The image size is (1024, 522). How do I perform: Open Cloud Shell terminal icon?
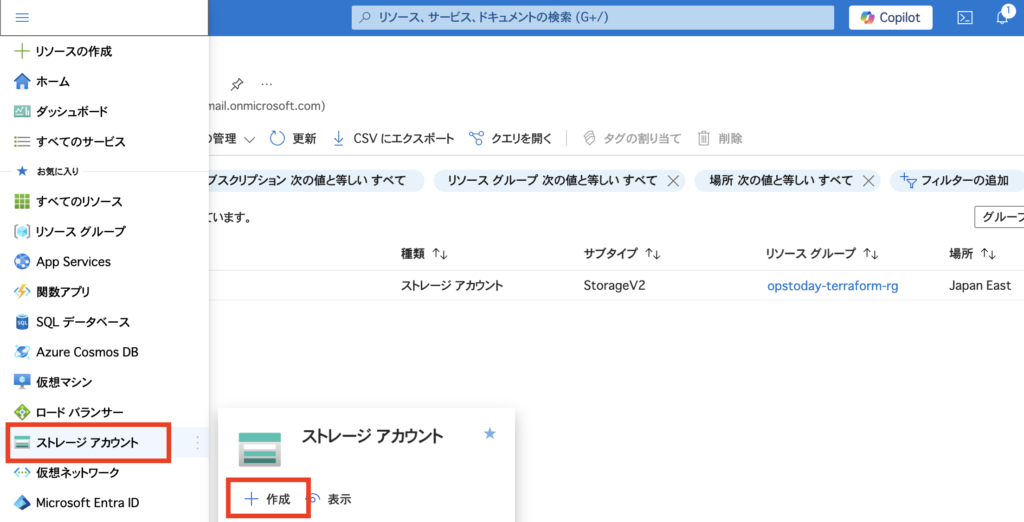[965, 18]
